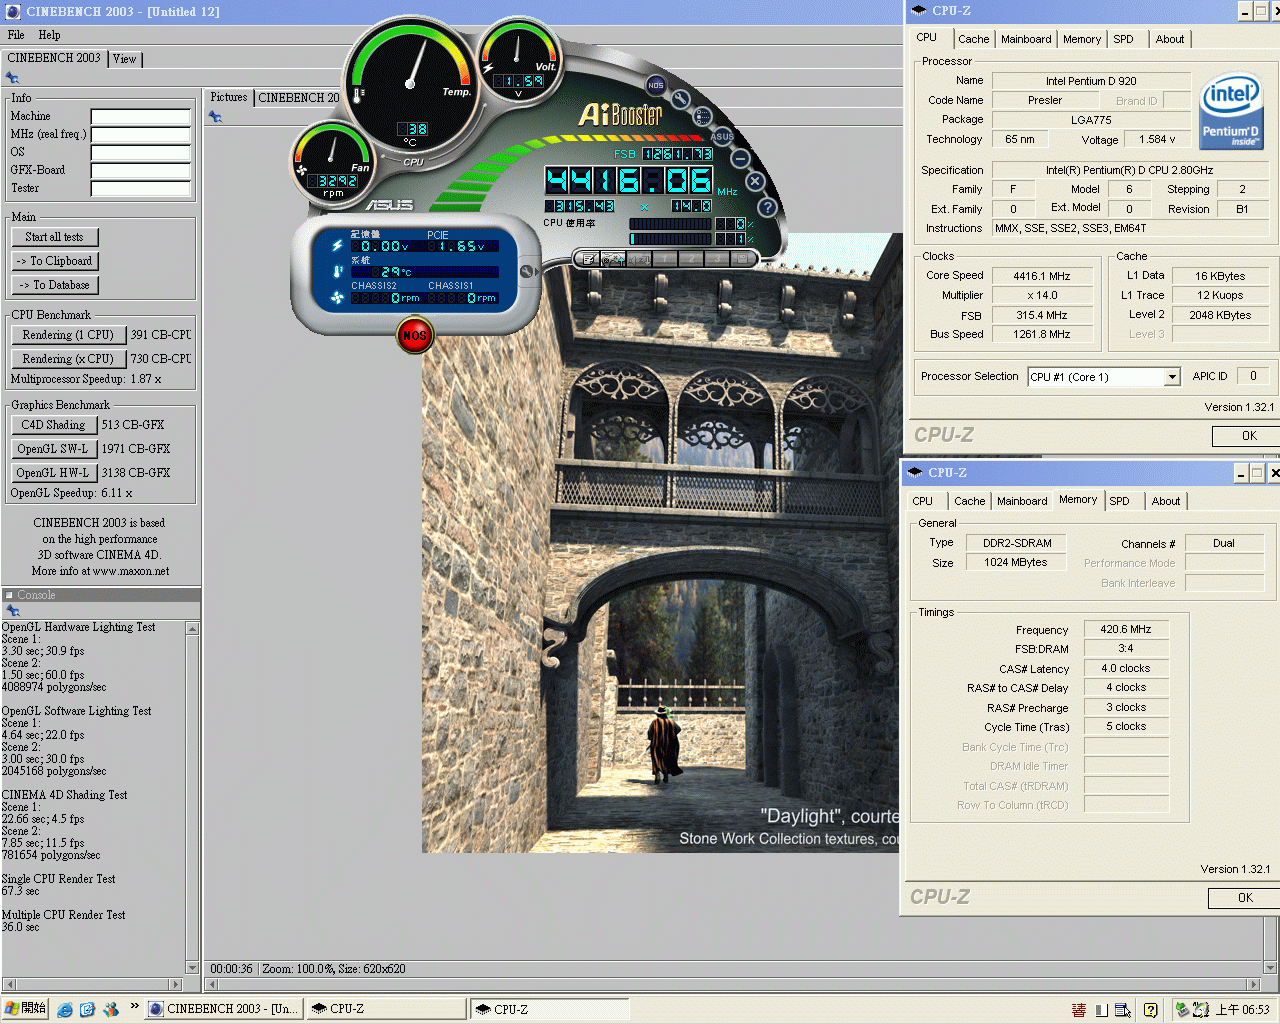Open AiBooster wrench settings icon
The height and width of the screenshot is (1024, 1280).
[681, 99]
